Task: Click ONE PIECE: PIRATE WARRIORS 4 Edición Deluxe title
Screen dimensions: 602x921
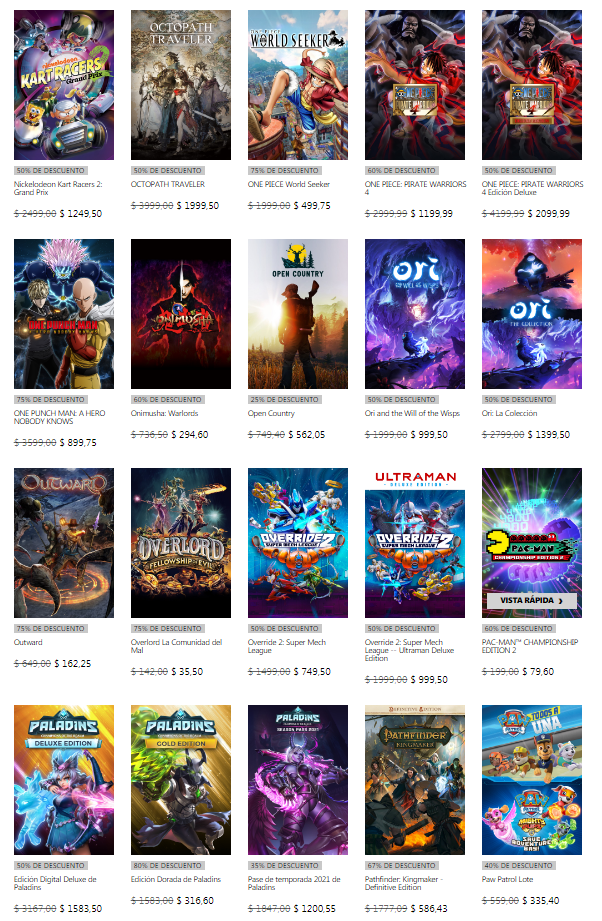Action: pos(532,188)
